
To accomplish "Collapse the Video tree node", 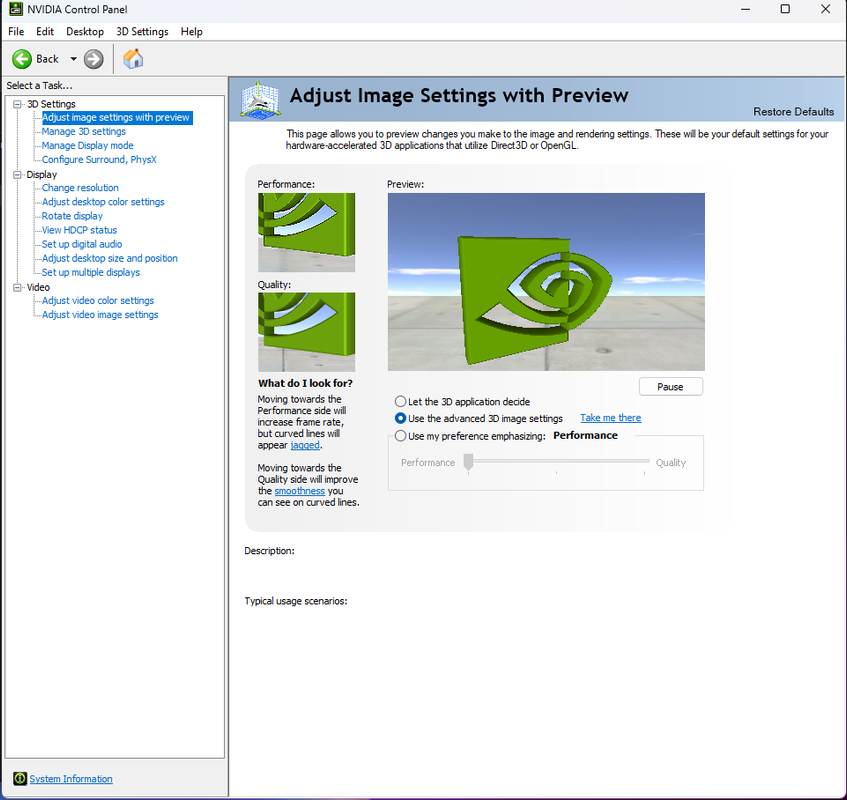I will [x=17, y=287].
